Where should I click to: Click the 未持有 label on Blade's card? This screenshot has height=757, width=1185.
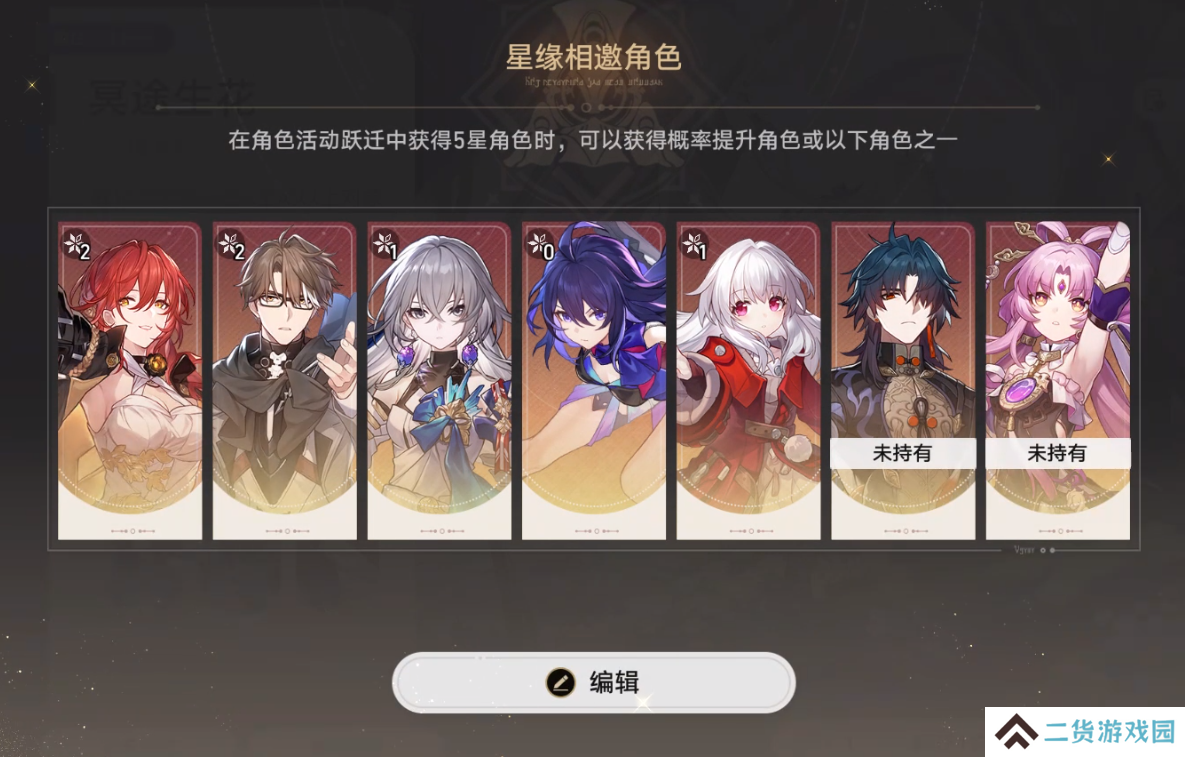tap(903, 453)
